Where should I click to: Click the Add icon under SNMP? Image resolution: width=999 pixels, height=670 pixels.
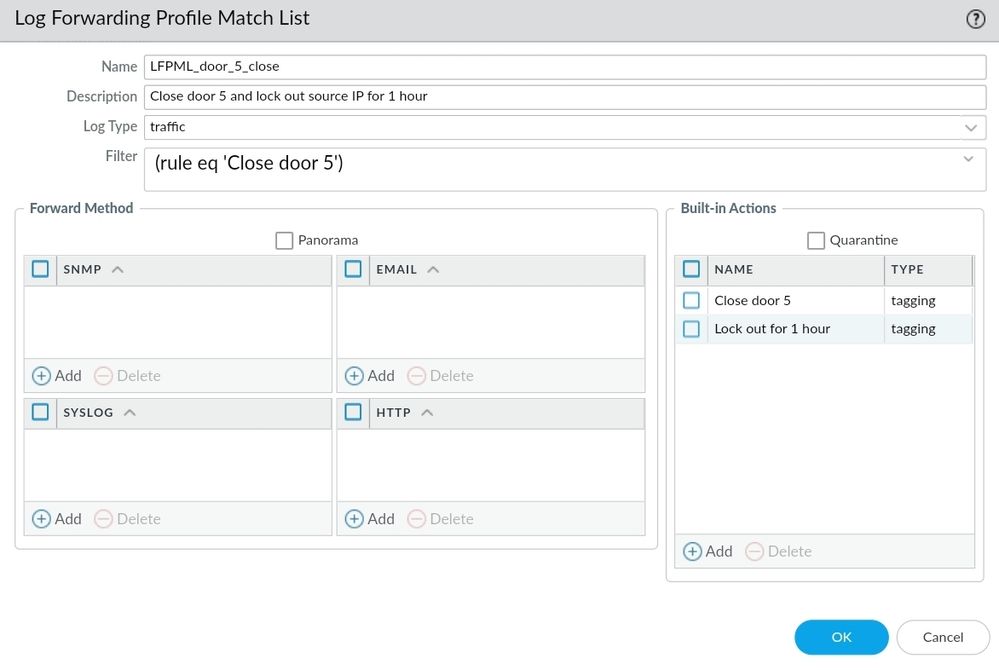click(42, 376)
